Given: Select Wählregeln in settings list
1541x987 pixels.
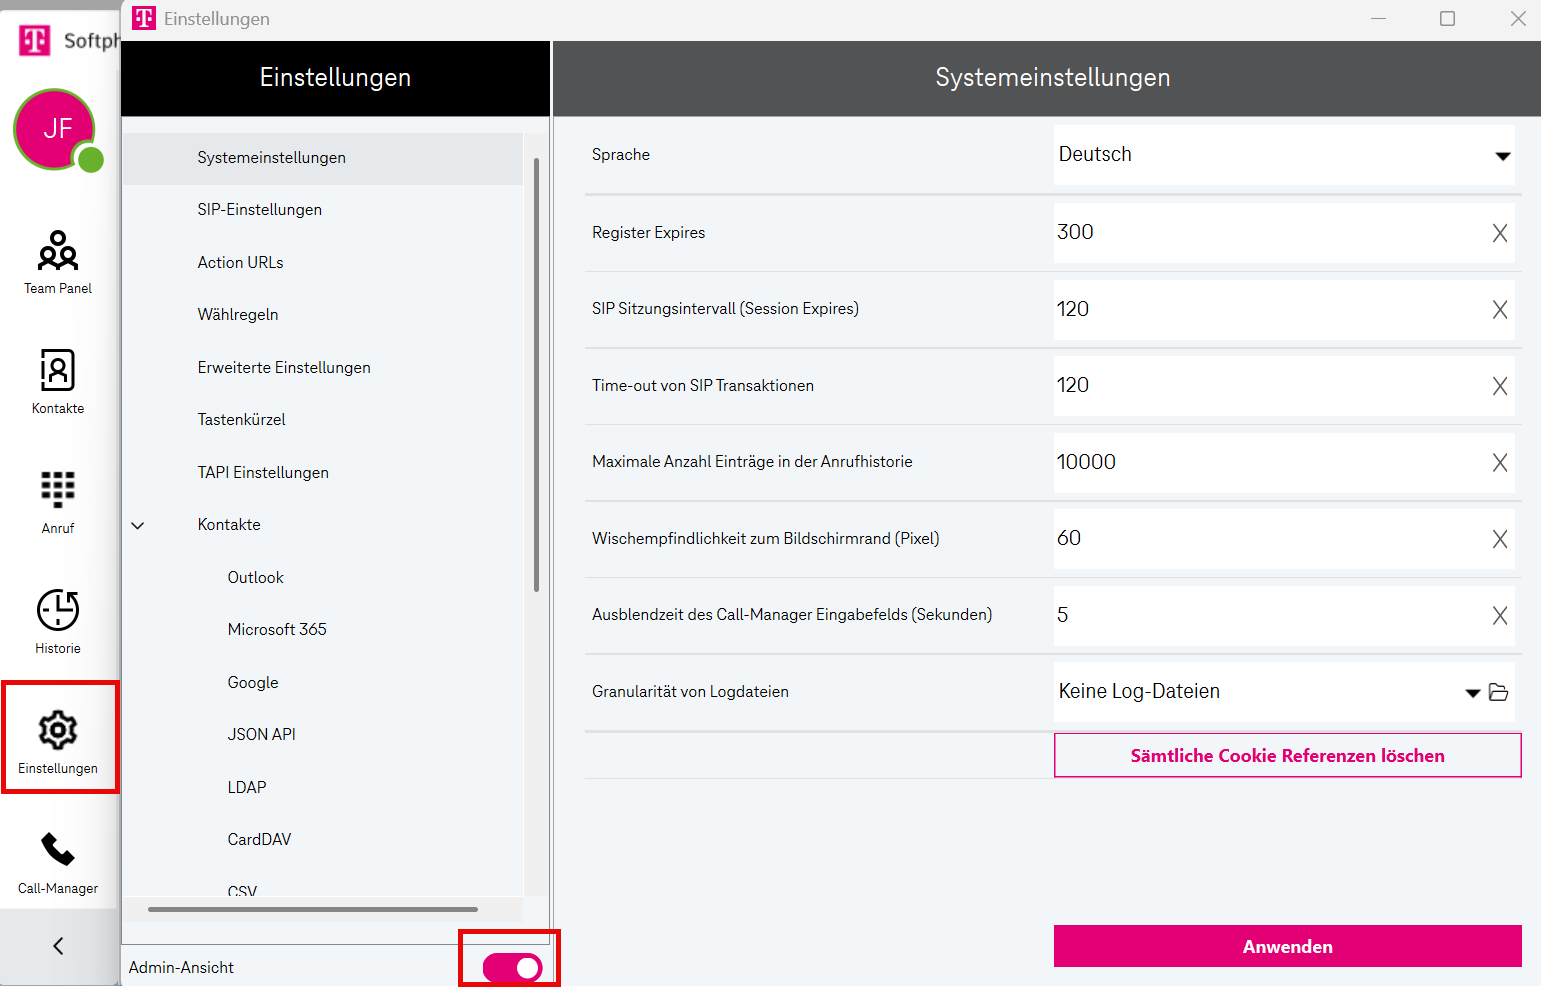Looking at the screenshot, I should (x=238, y=315).
